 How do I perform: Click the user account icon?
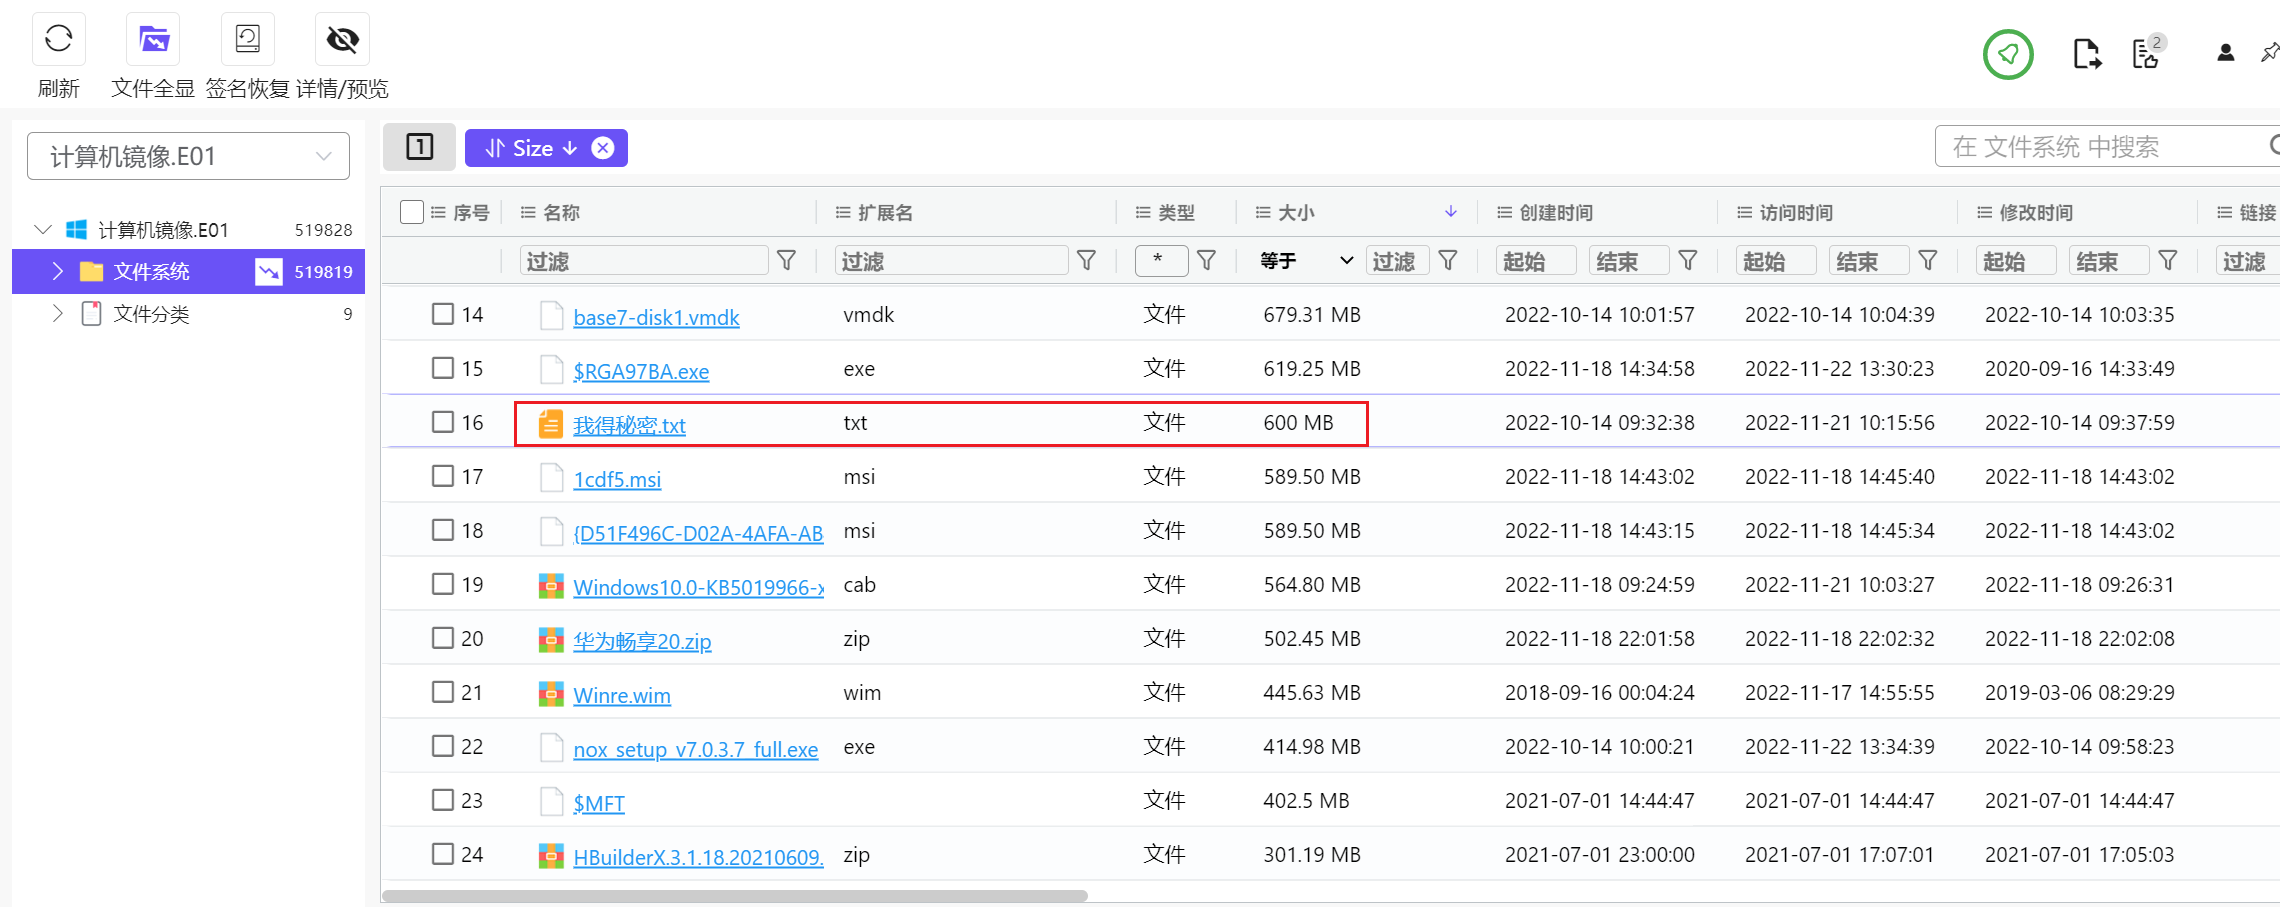pos(2225,53)
